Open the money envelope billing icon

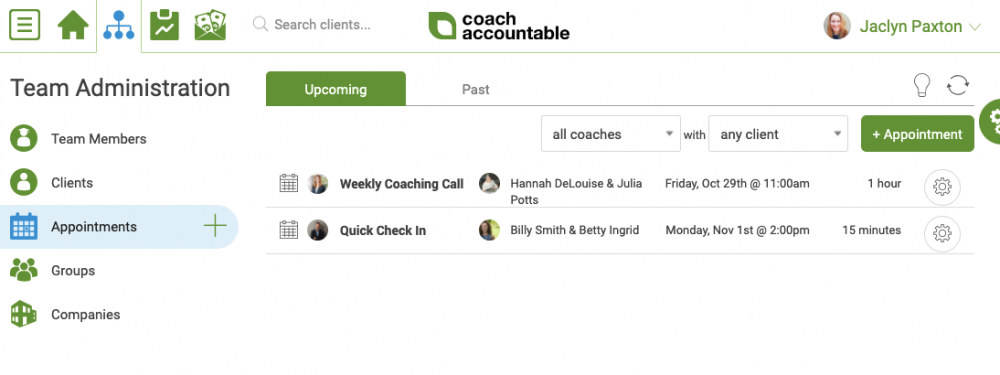210,26
